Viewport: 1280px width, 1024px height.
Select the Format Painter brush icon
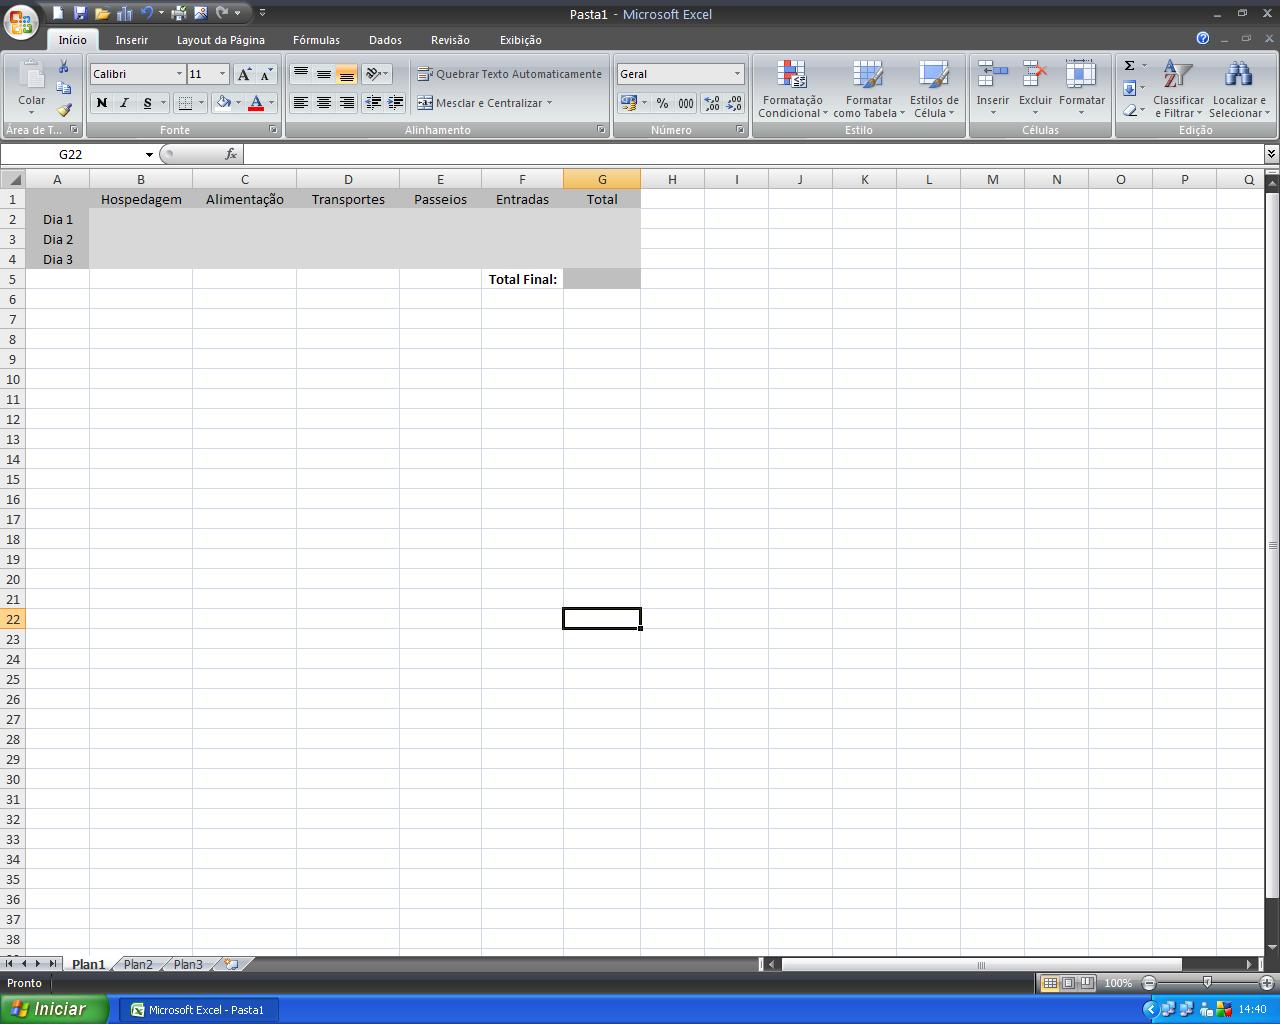(64, 110)
